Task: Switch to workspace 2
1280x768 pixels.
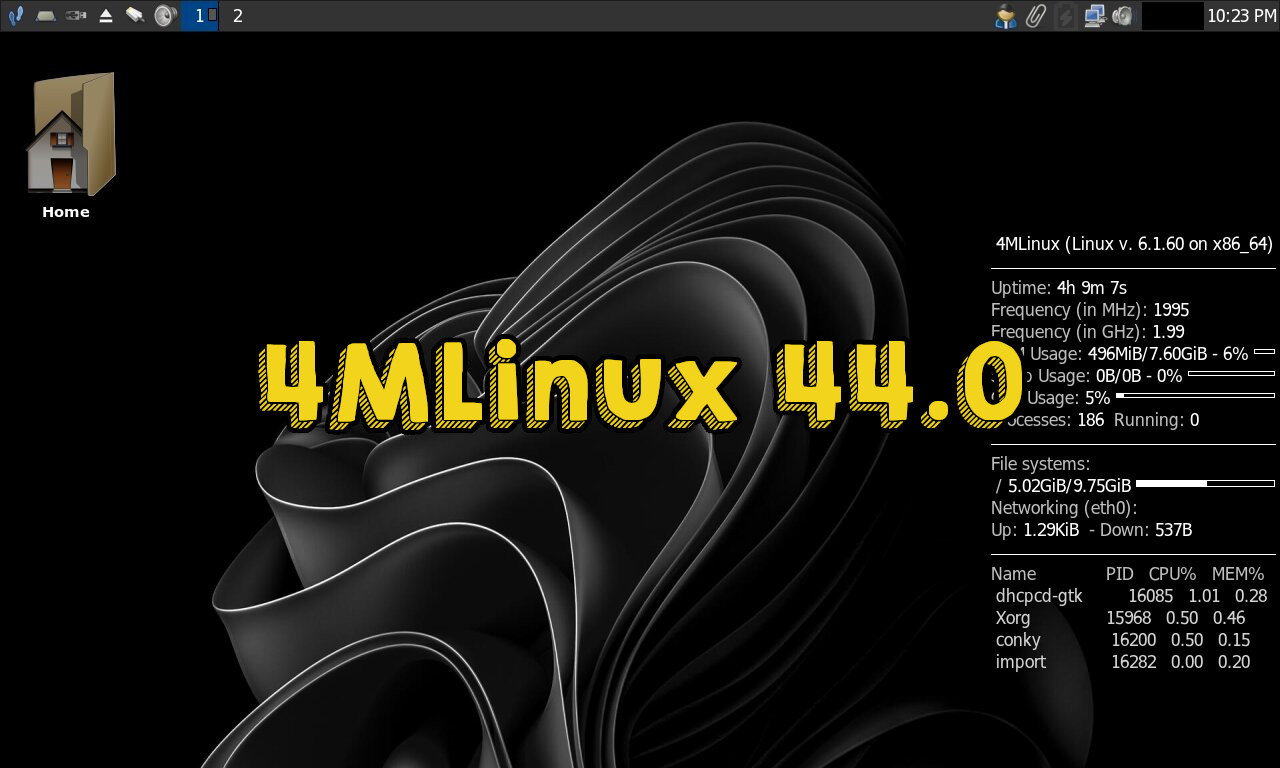Action: pos(237,16)
